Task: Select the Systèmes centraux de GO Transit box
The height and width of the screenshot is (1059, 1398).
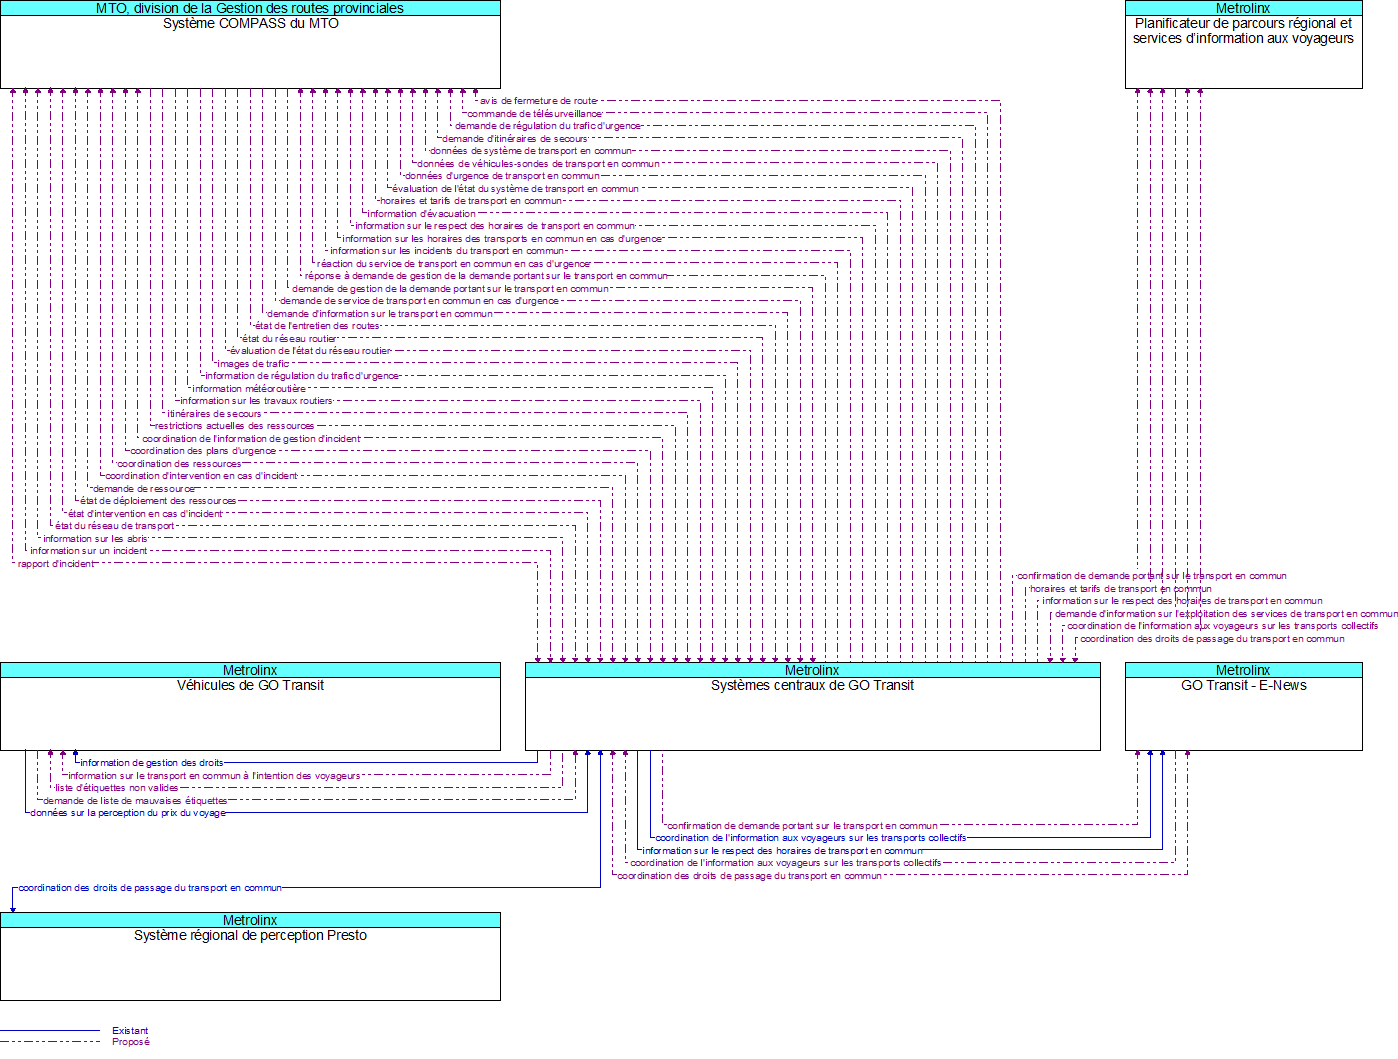Action: coord(812,714)
